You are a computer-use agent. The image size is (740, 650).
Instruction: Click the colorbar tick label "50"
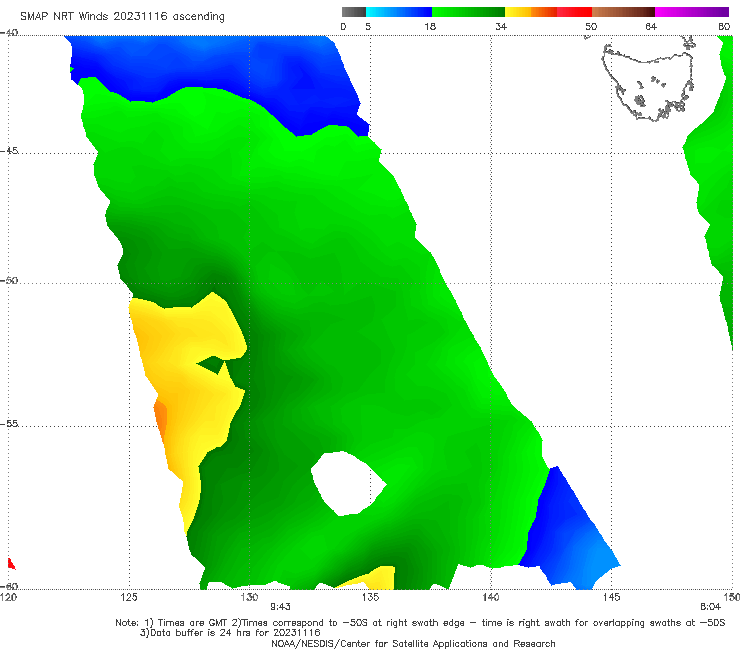(591, 26)
